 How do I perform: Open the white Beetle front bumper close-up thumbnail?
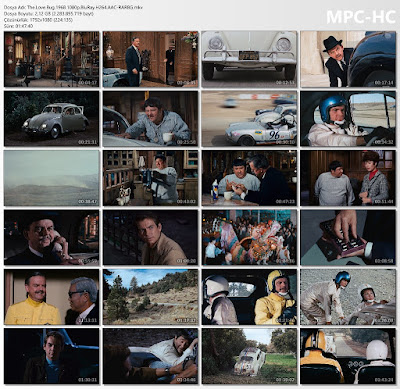click(x=249, y=59)
